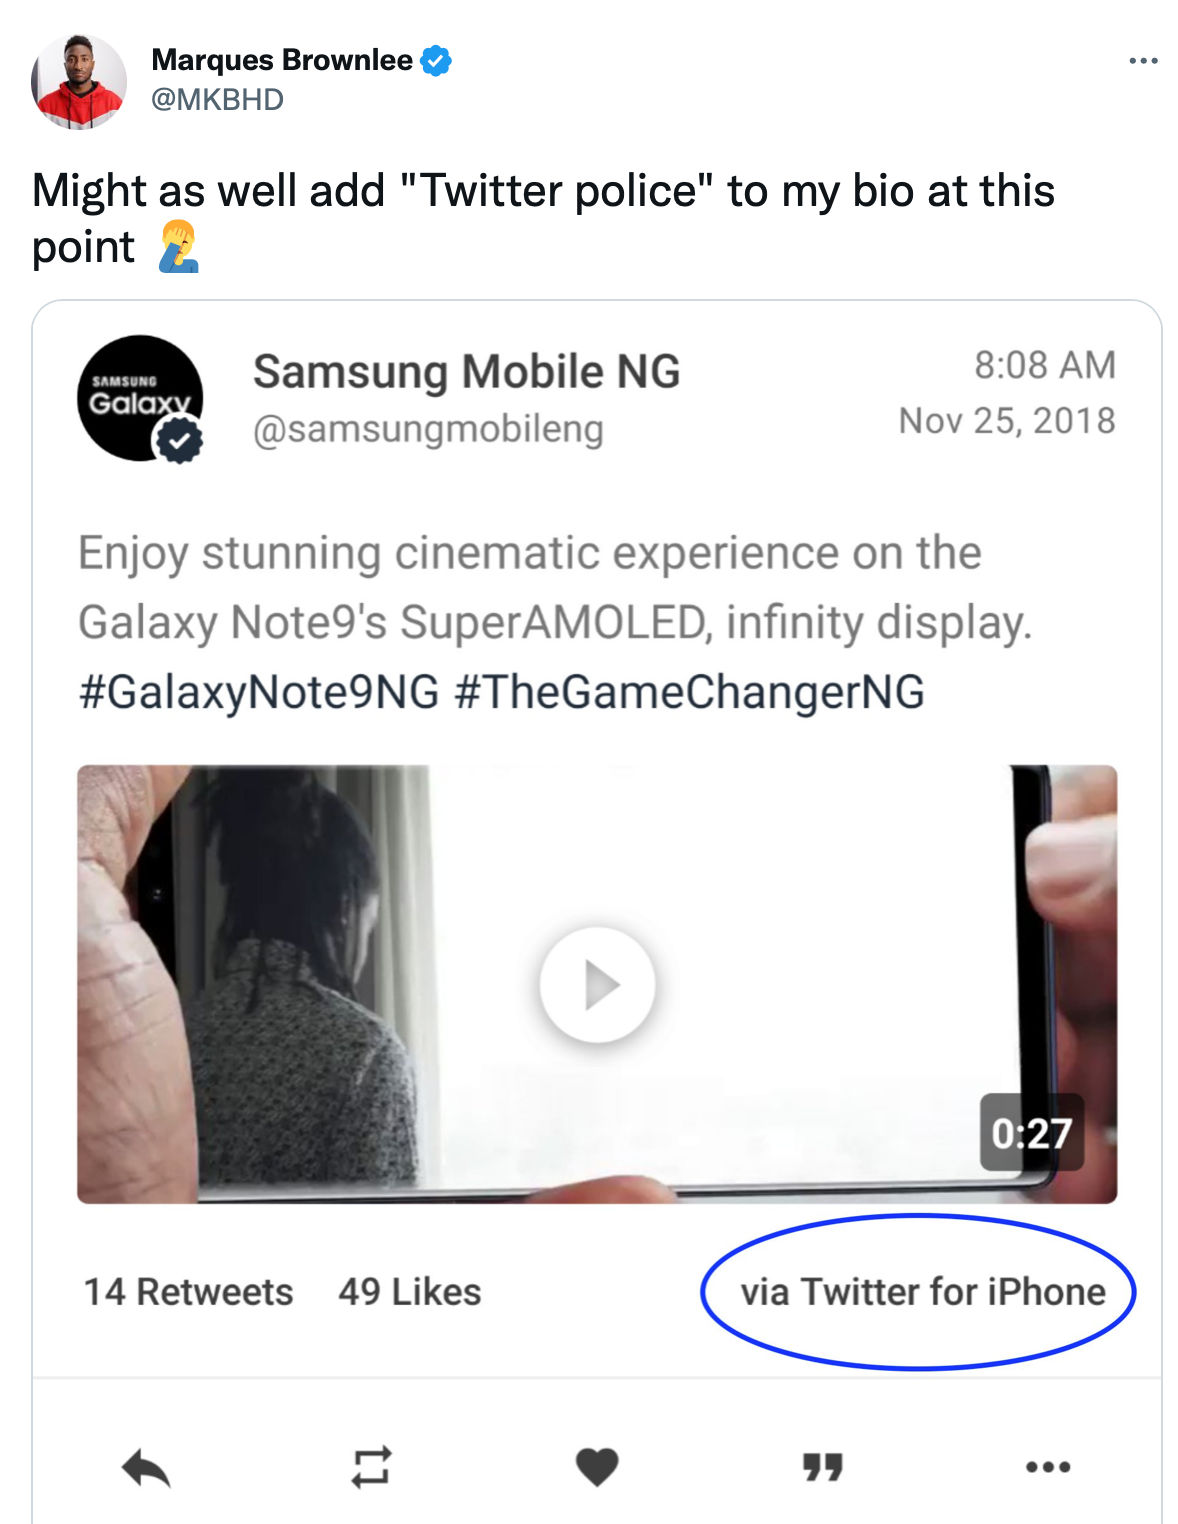Open the embedded tweet's more options dots
This screenshot has height=1524, width=1178.
[1048, 1467]
